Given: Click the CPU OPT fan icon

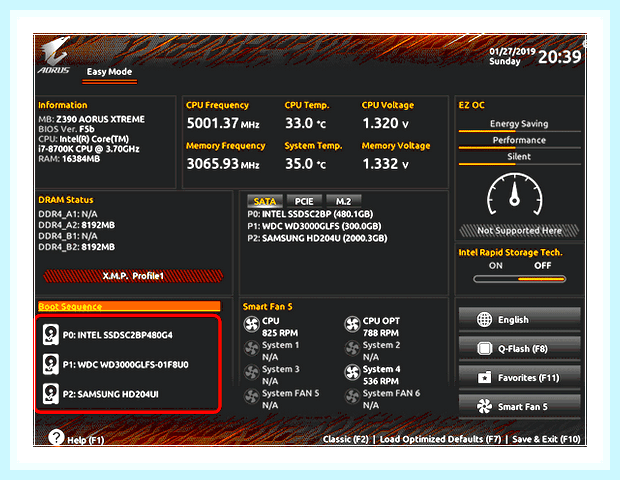Looking at the screenshot, I should (x=352, y=324).
